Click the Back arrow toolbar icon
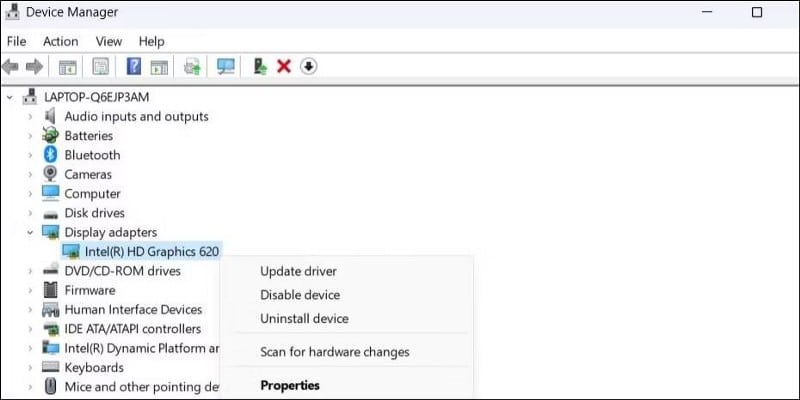This screenshot has width=800, height=400. [10, 66]
